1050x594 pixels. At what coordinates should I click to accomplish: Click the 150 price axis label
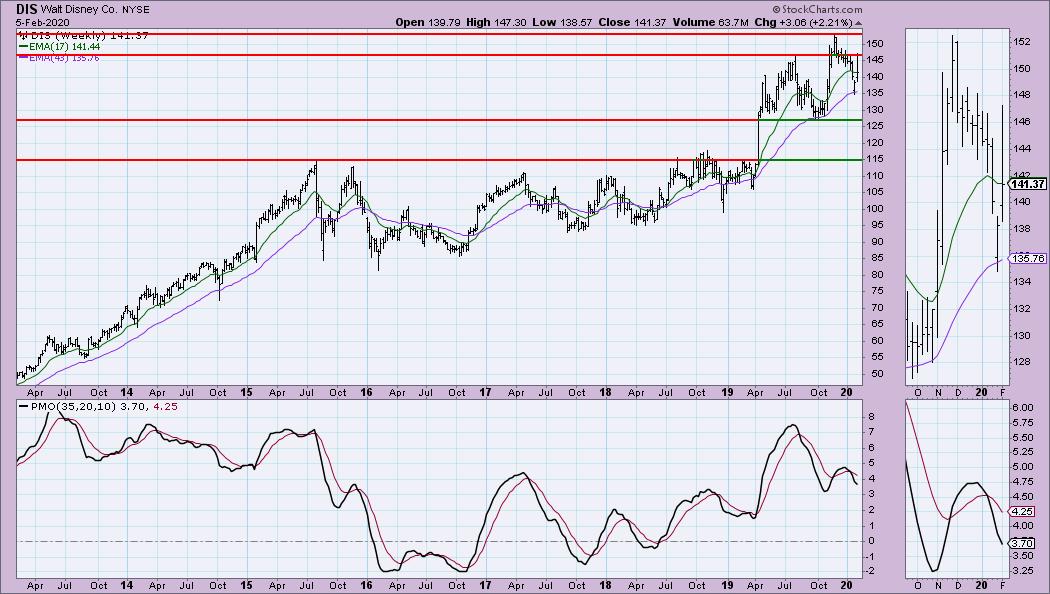tap(874, 44)
